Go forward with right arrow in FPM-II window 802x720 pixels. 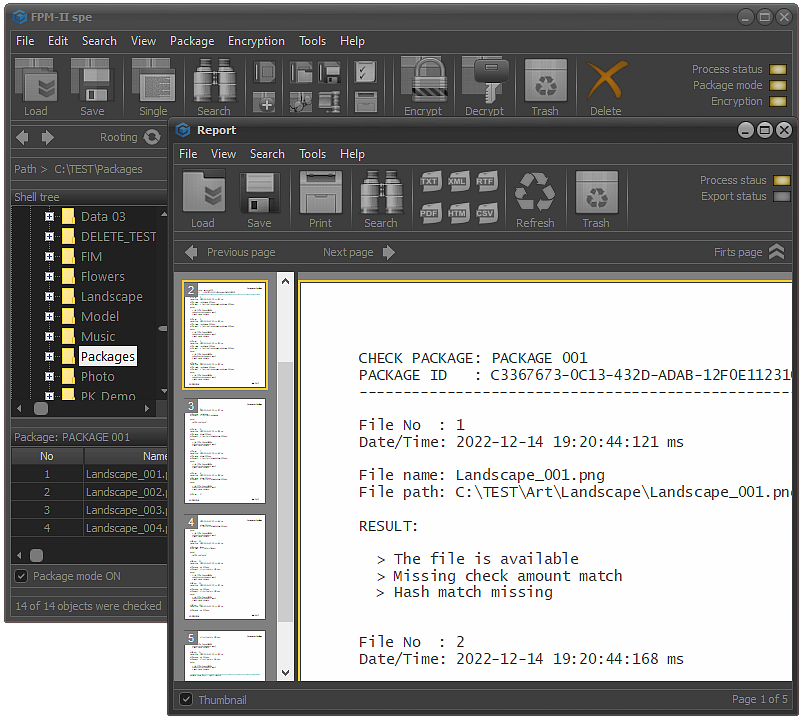[x=48, y=137]
